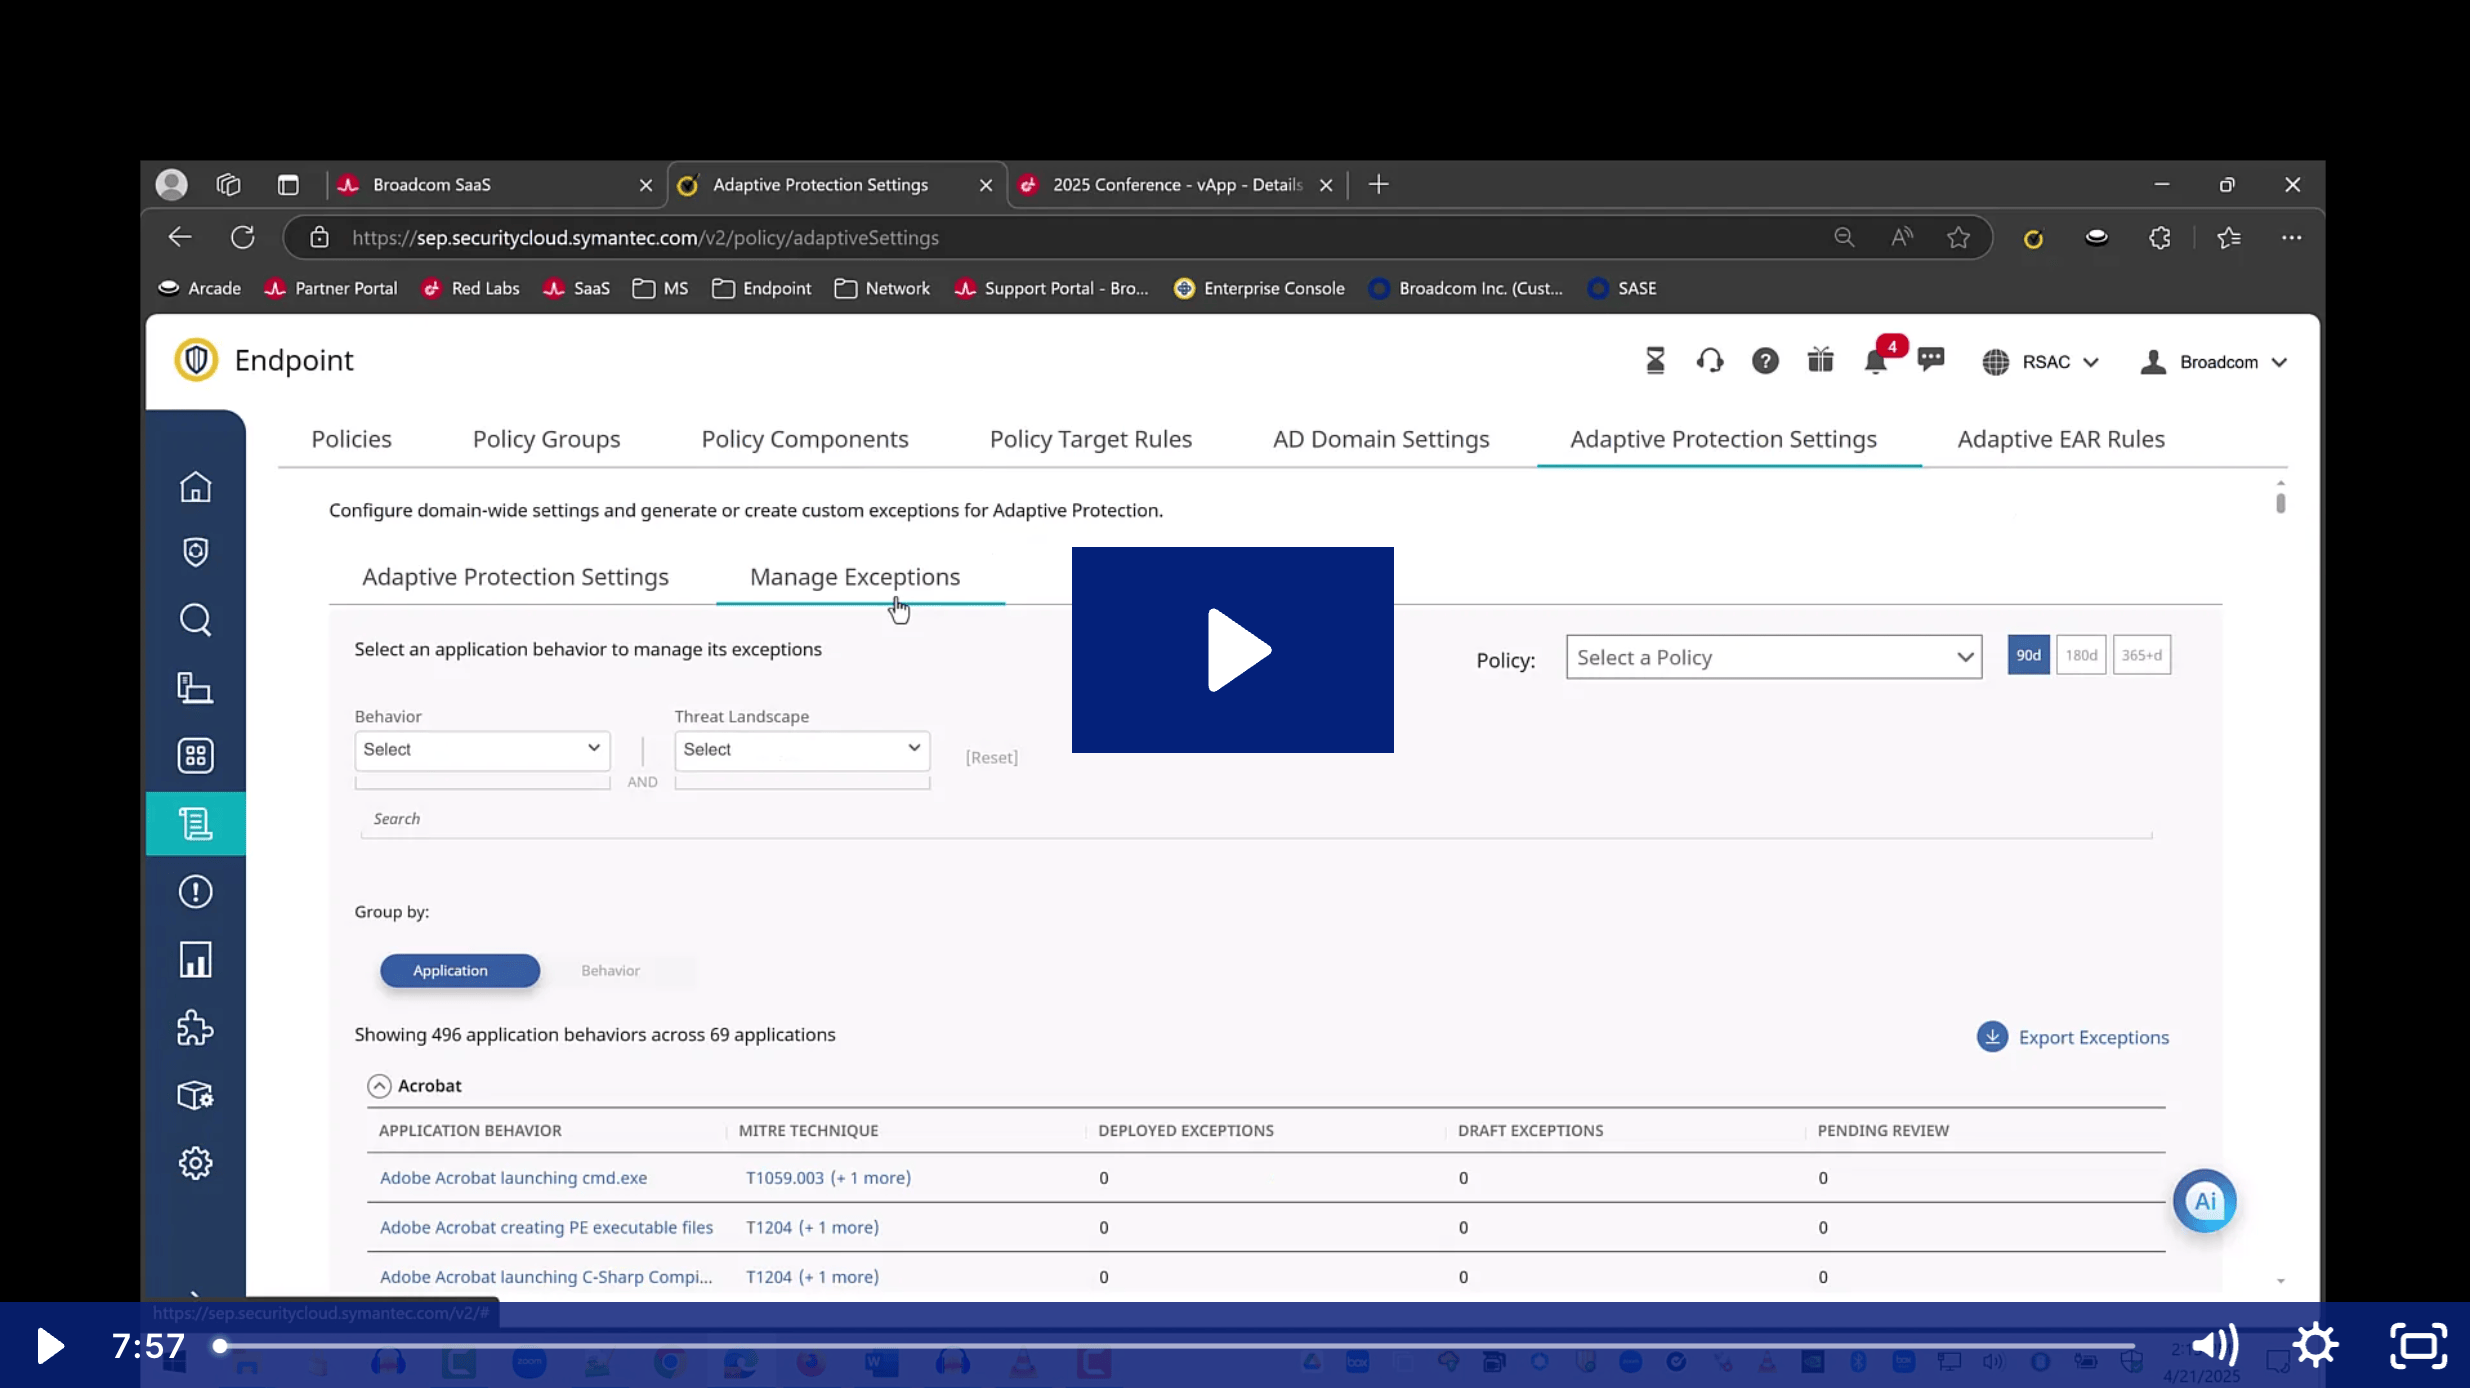Collapse the Acrobat application group
The width and height of the screenshot is (2470, 1388).
click(x=379, y=1086)
